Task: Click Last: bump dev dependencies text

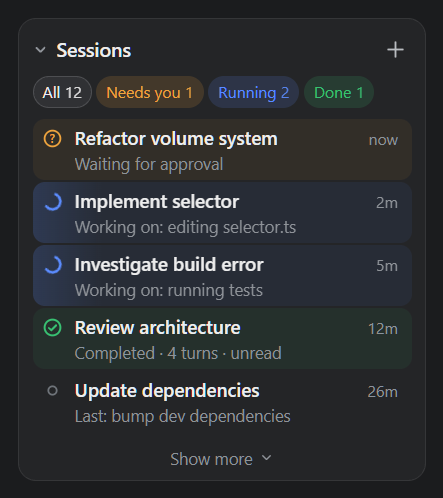Action: pos(183,417)
